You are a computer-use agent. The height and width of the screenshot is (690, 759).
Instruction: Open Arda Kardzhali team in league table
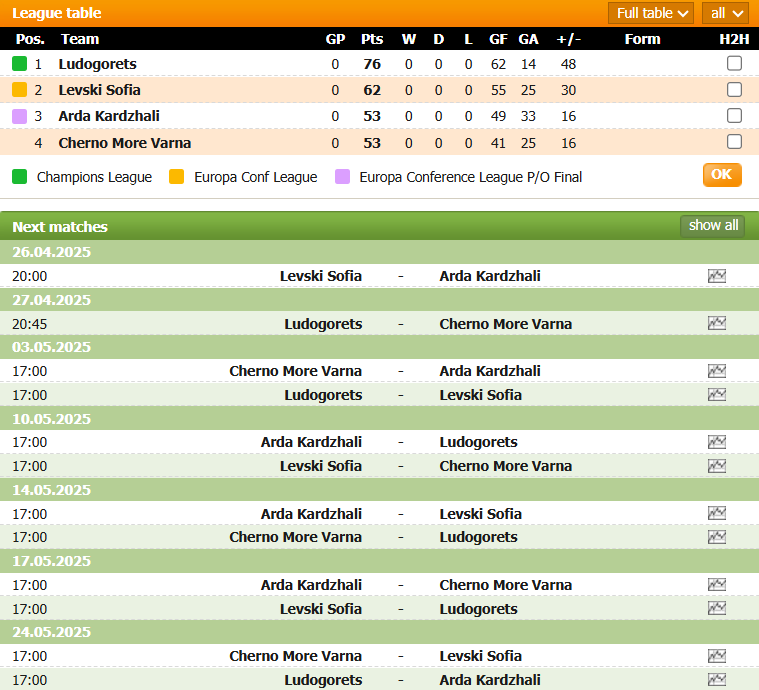(x=109, y=116)
